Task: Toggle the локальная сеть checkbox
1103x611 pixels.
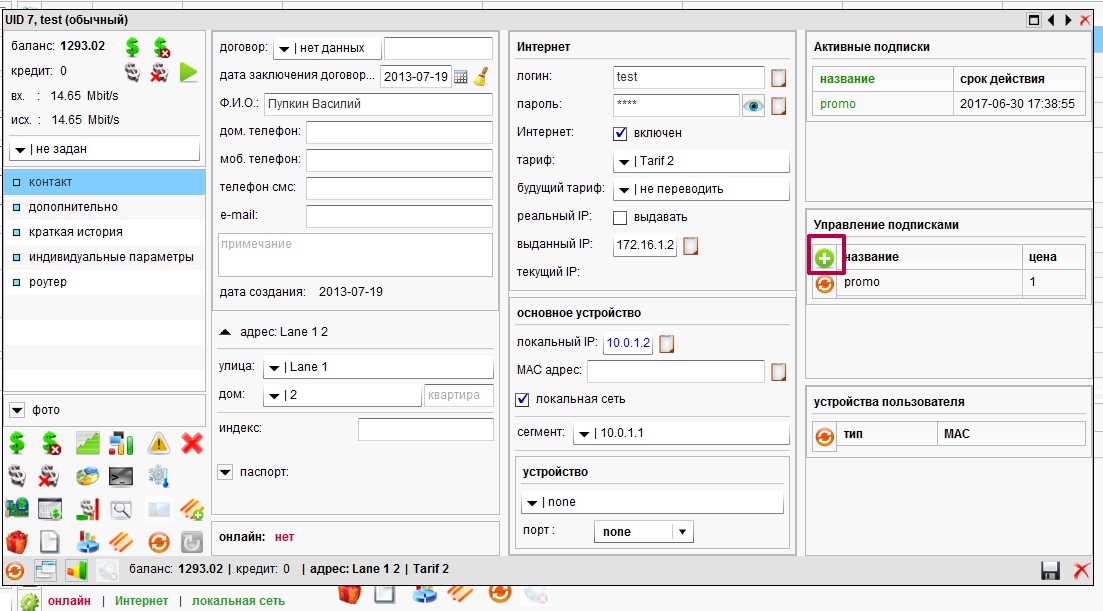Action: (x=522, y=399)
